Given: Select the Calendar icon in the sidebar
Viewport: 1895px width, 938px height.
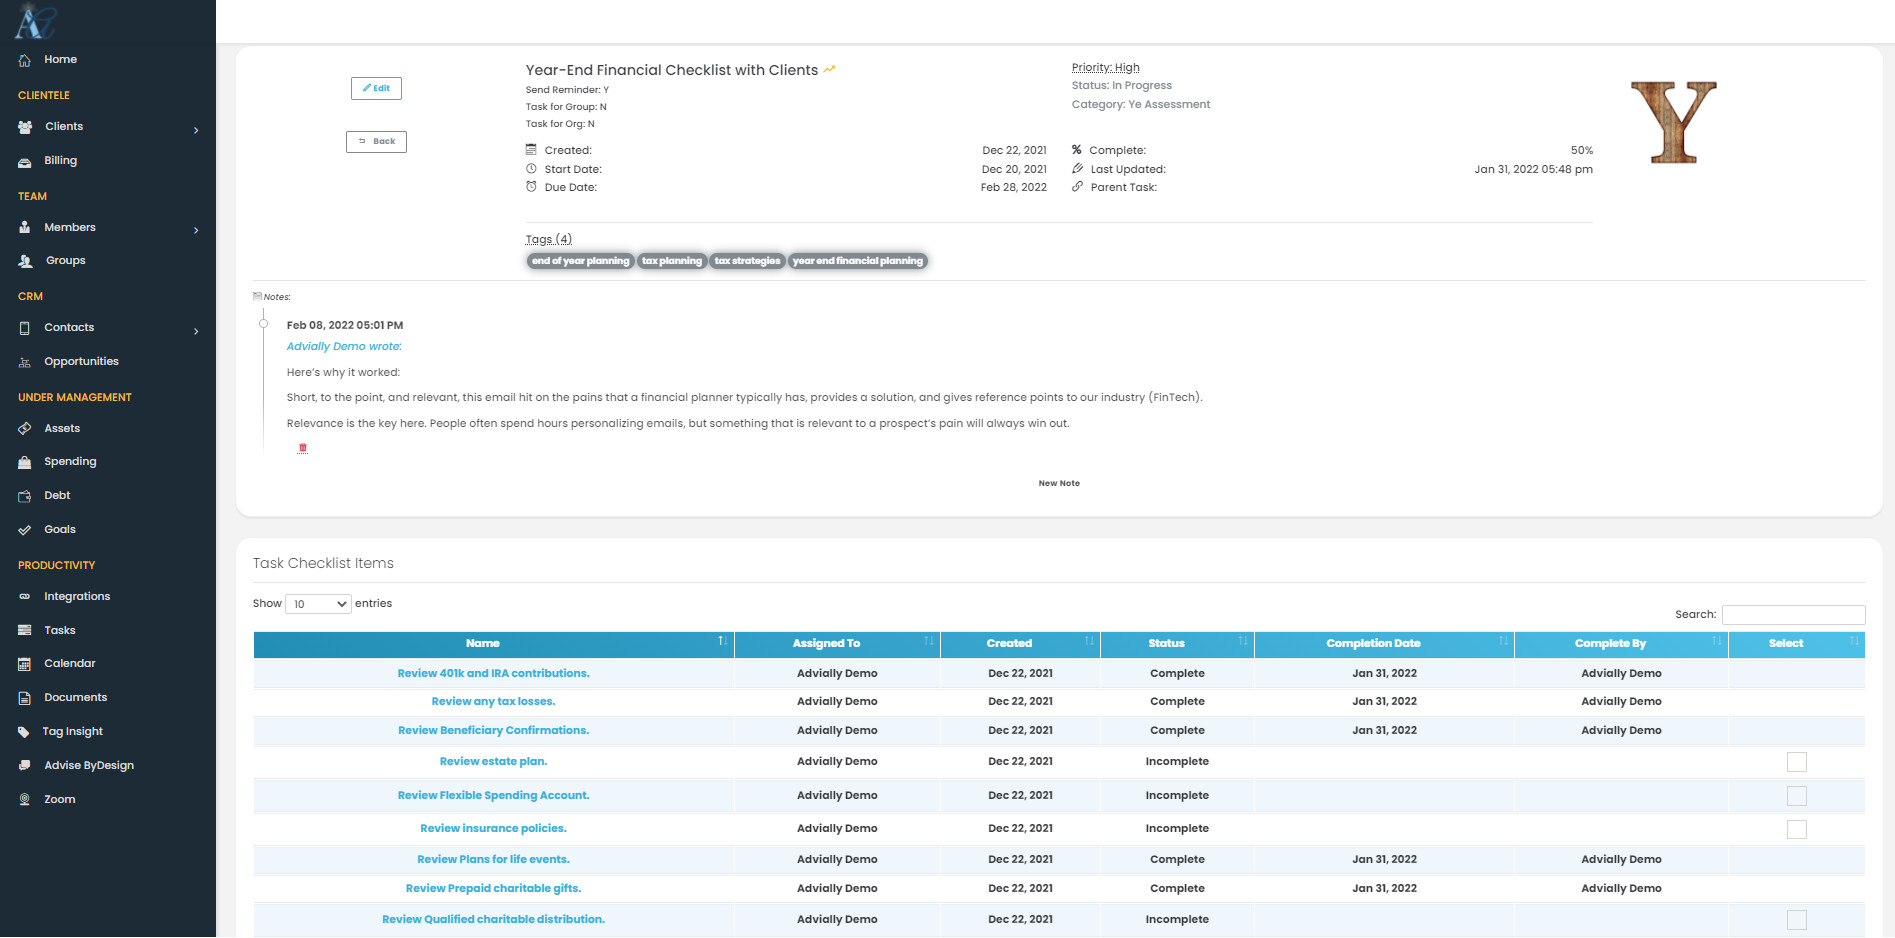Looking at the screenshot, I should [23, 663].
